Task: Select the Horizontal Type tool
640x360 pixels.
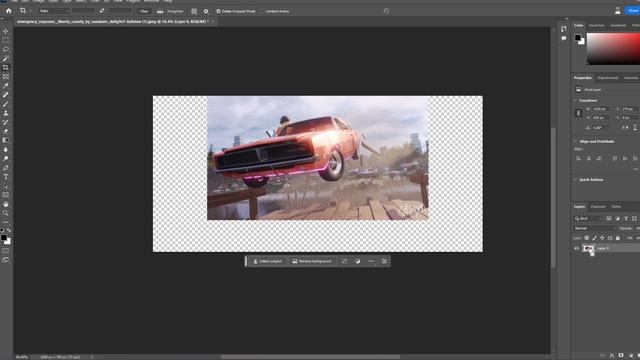Action: point(6,177)
